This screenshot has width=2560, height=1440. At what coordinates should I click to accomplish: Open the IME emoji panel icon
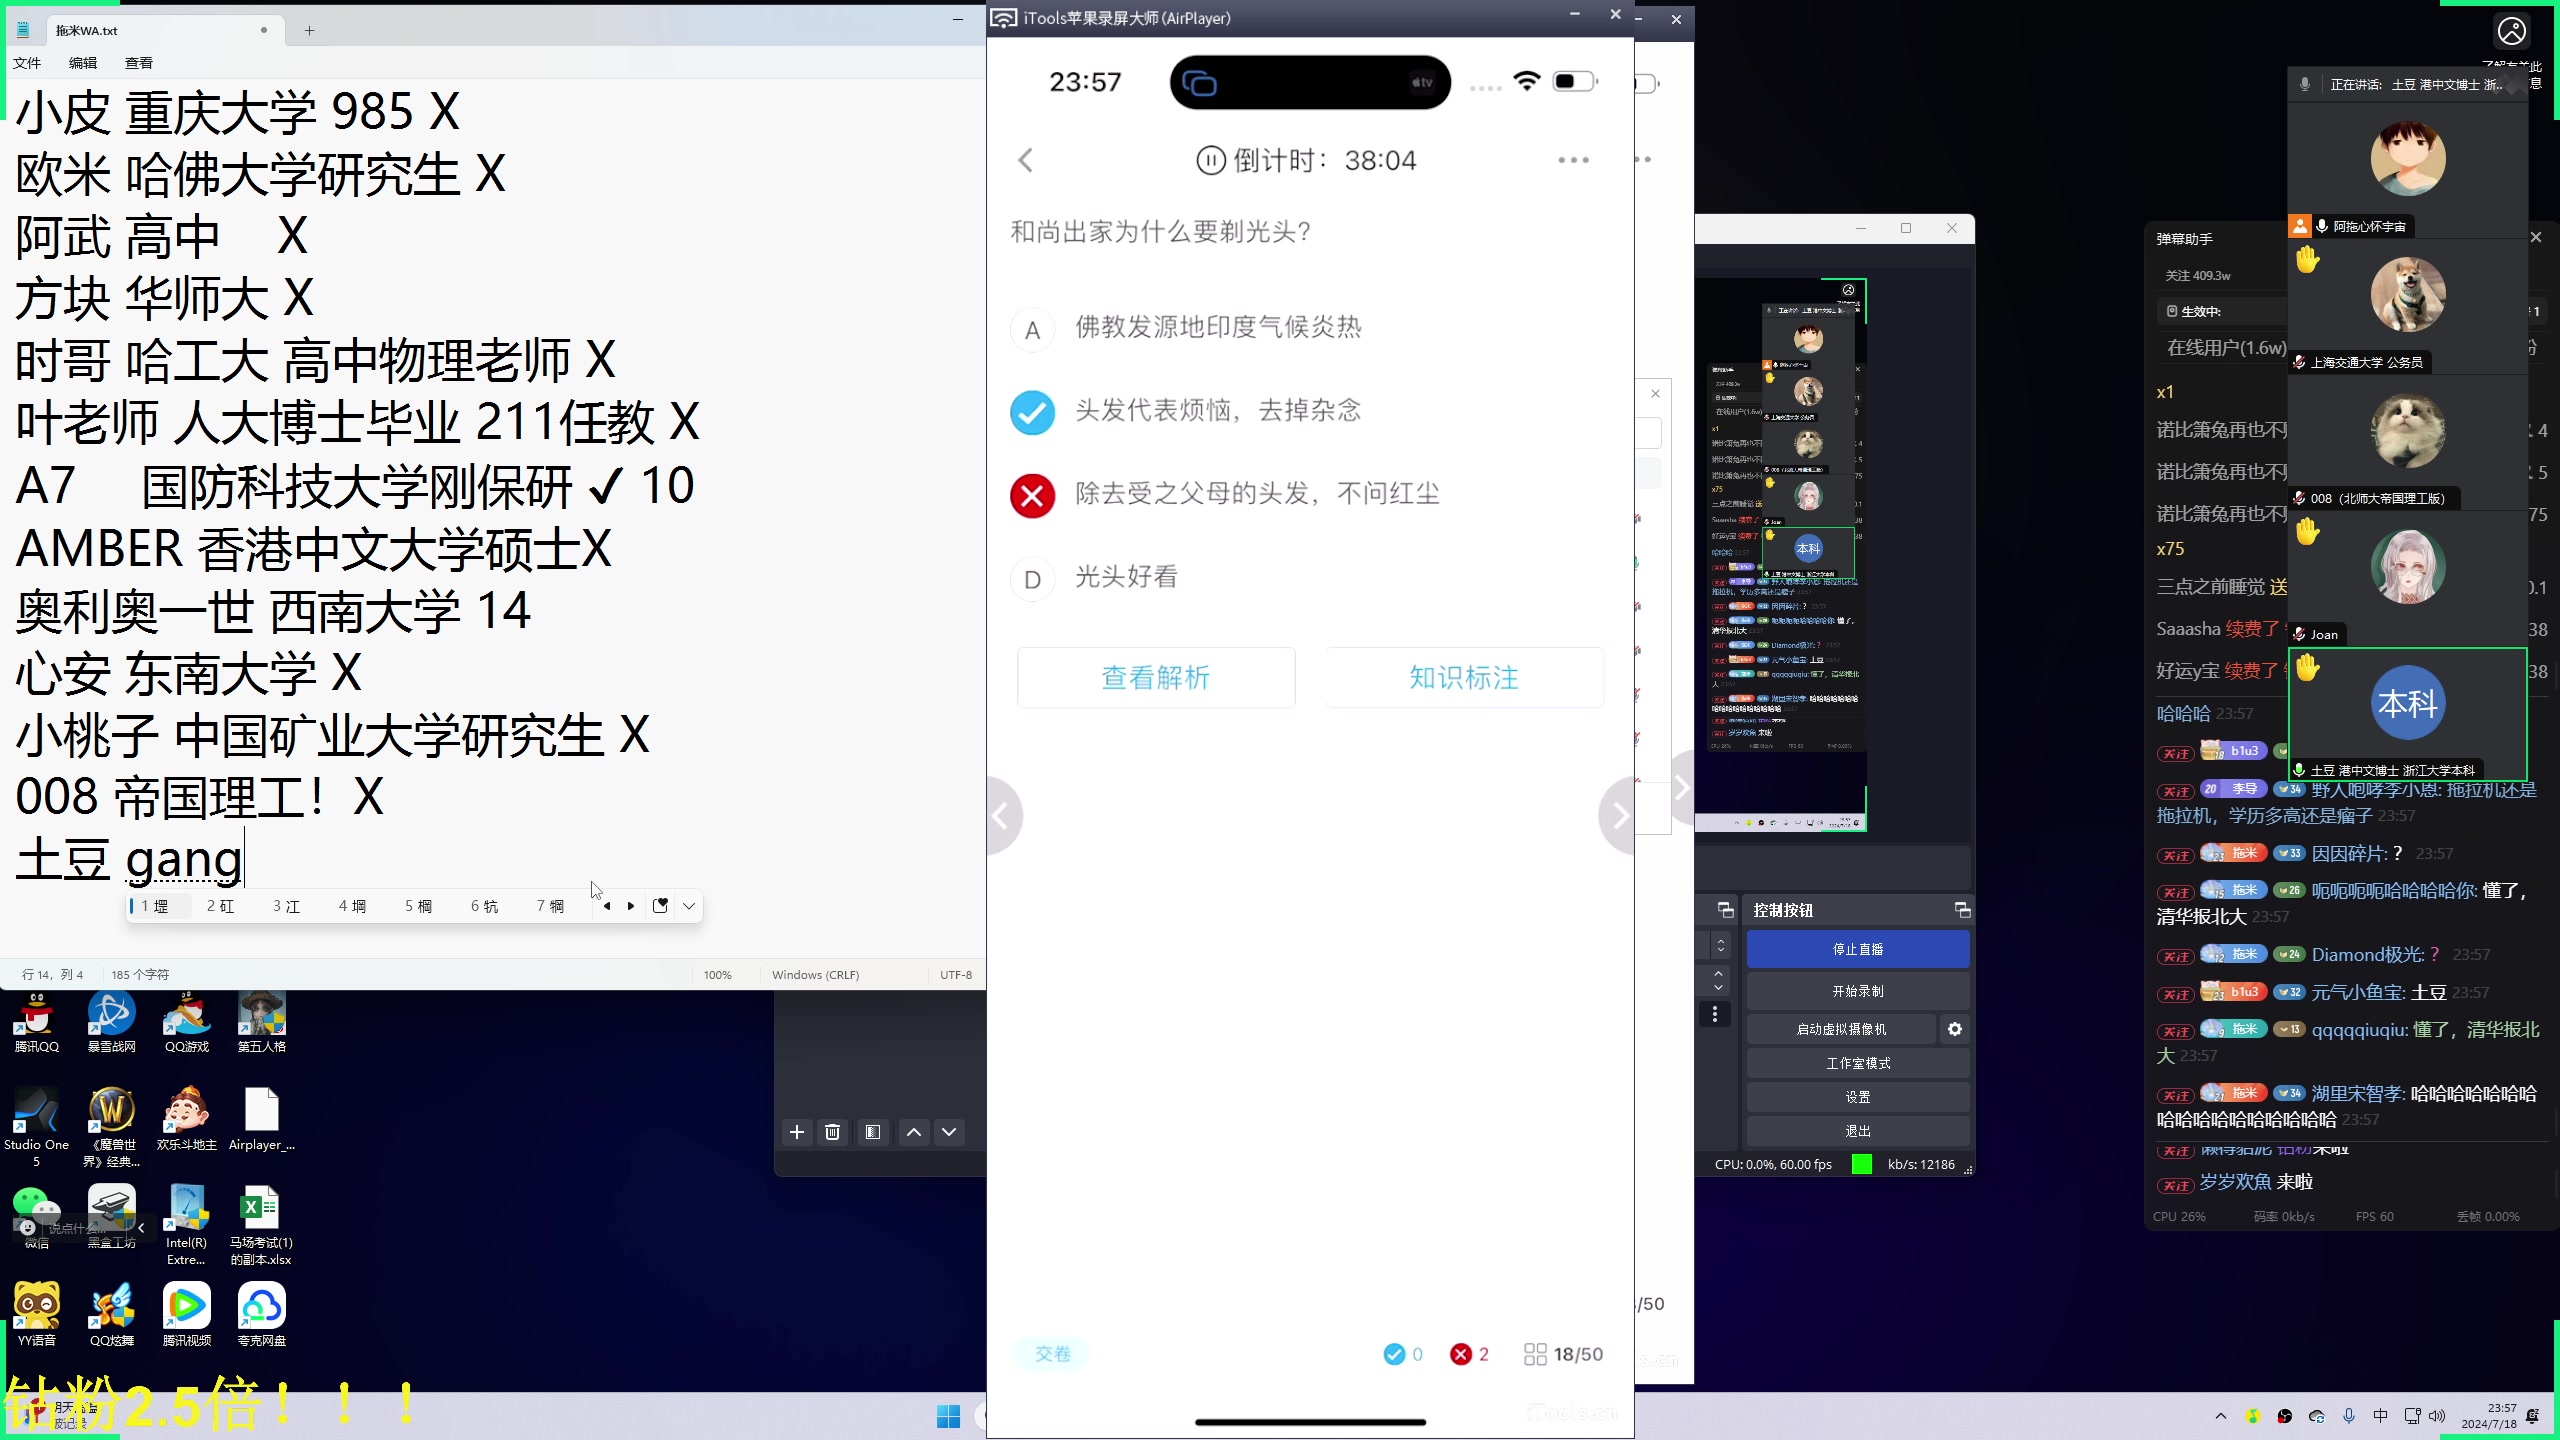(660, 906)
